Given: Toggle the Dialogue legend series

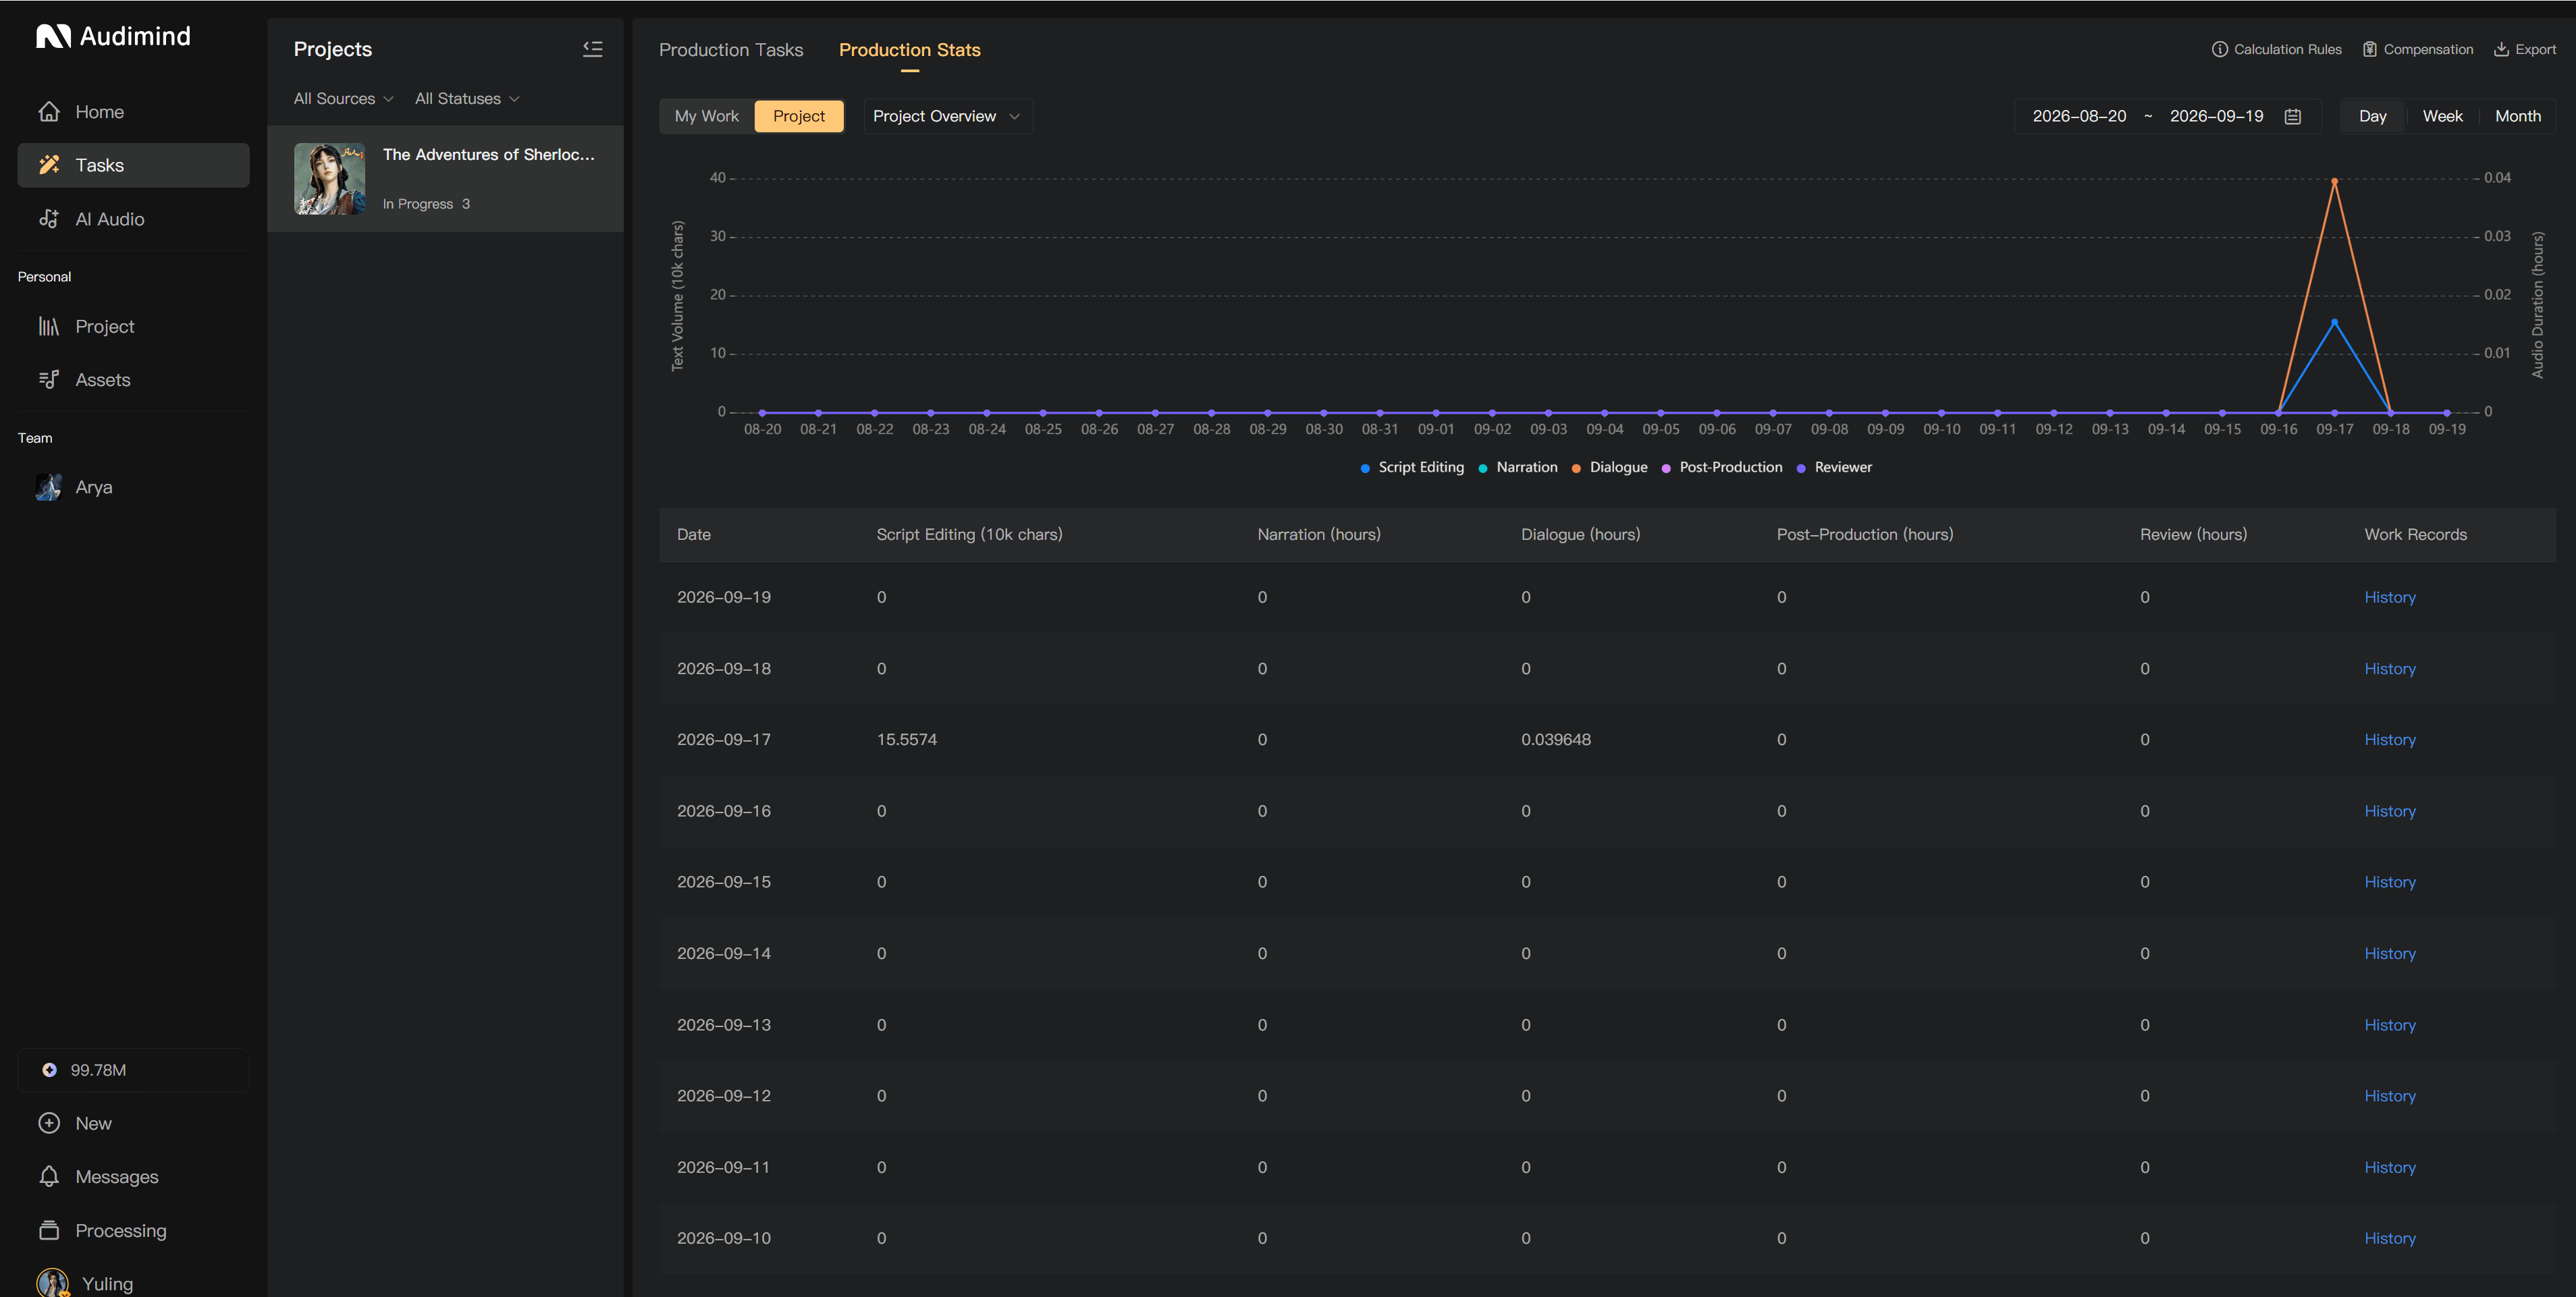Looking at the screenshot, I should [1609, 467].
